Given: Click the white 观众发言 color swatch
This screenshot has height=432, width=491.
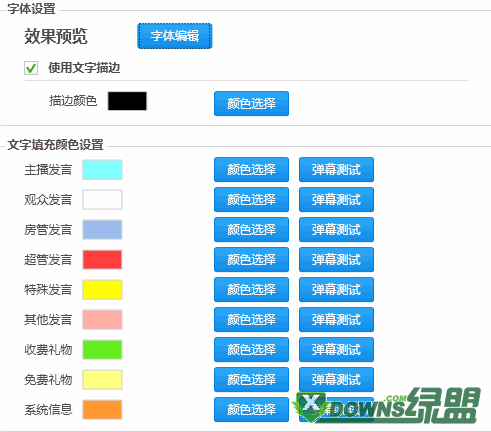Looking at the screenshot, I should point(102,200).
